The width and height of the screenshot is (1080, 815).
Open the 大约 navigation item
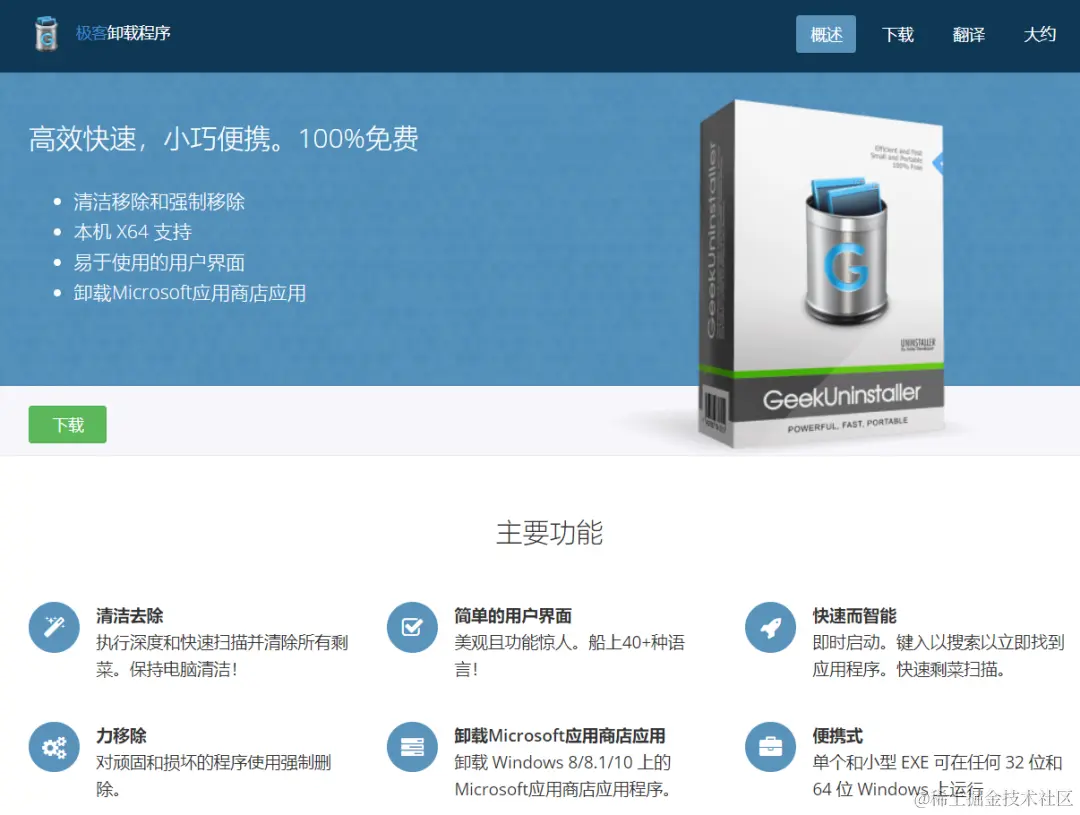click(1039, 34)
